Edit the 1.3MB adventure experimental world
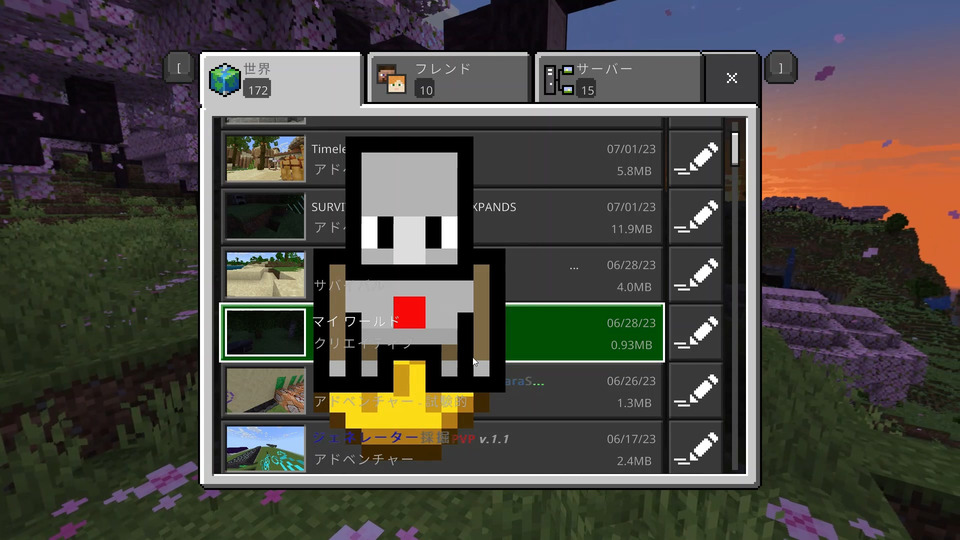960x540 pixels. pos(696,391)
